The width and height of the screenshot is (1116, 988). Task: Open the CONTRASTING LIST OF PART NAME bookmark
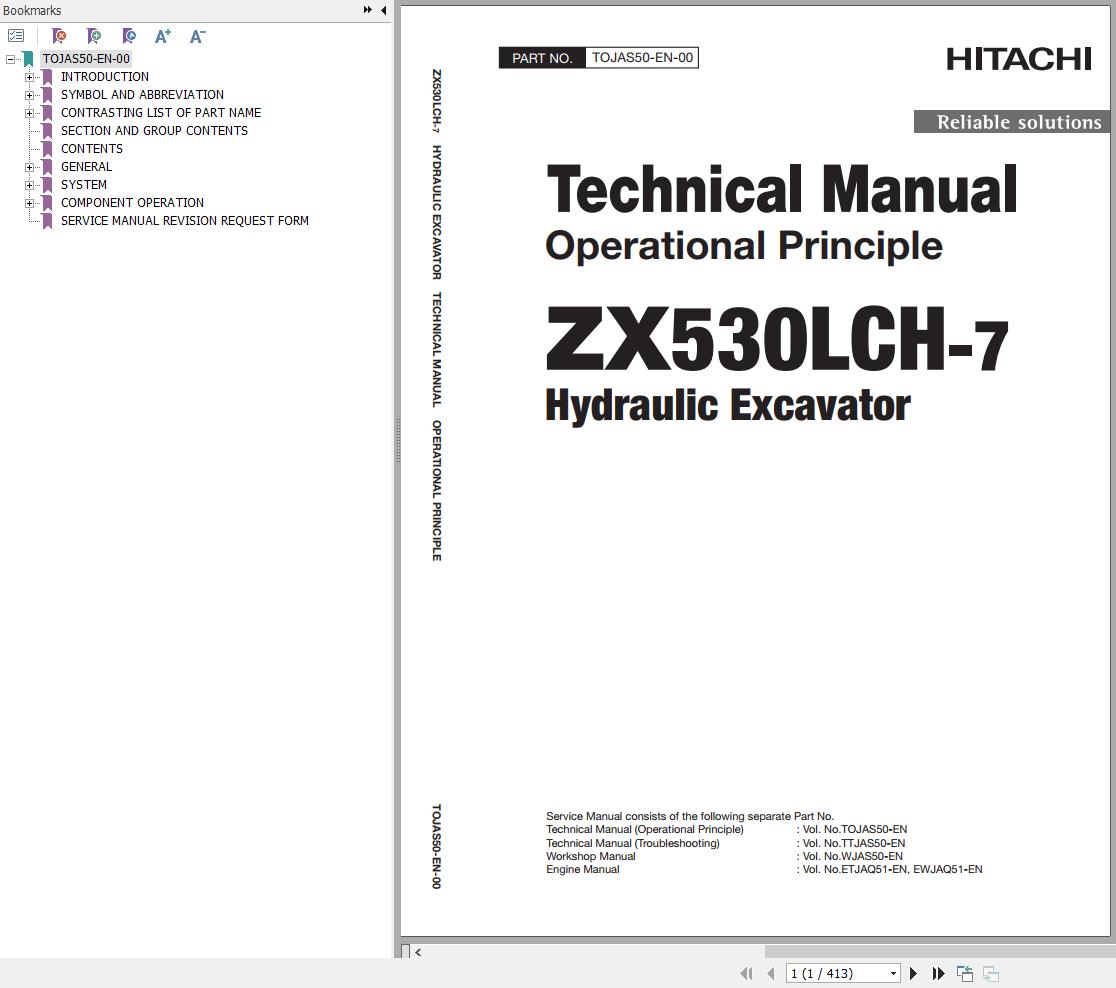(x=161, y=112)
